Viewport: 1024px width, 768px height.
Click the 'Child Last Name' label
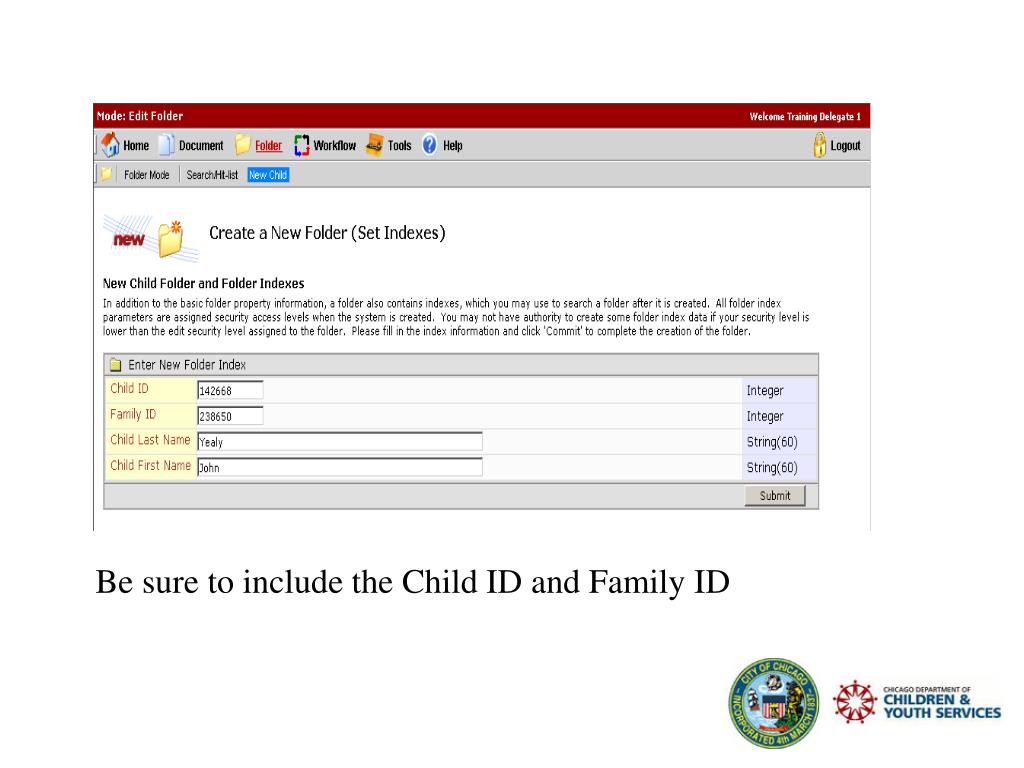[x=150, y=440]
